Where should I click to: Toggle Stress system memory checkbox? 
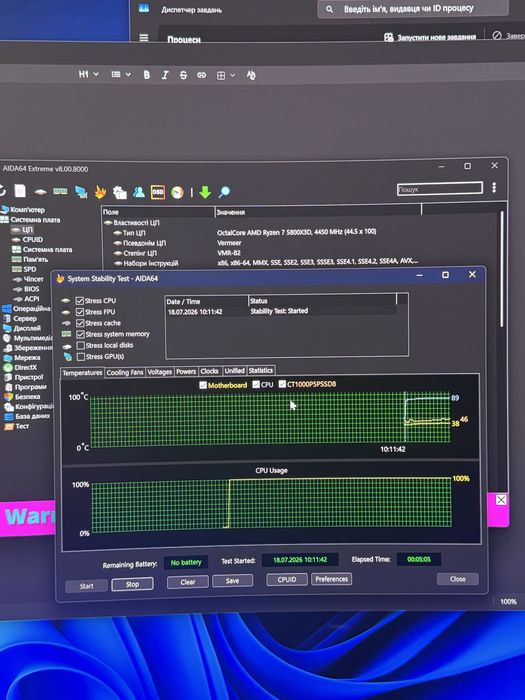(x=80, y=334)
